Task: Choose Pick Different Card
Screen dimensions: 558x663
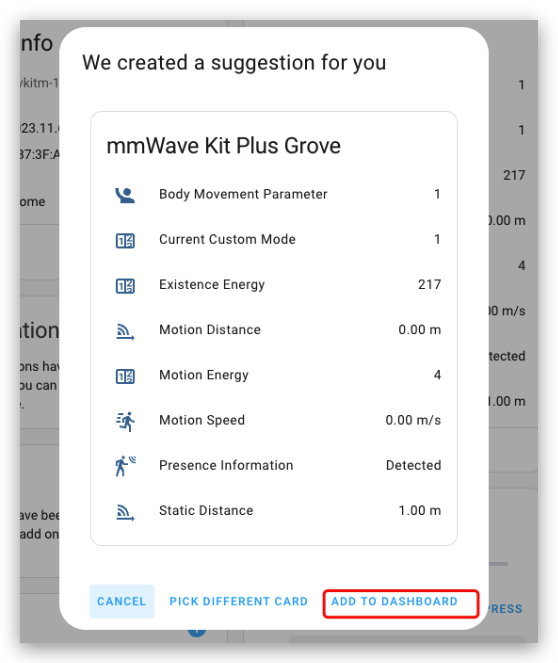Action: [238, 601]
